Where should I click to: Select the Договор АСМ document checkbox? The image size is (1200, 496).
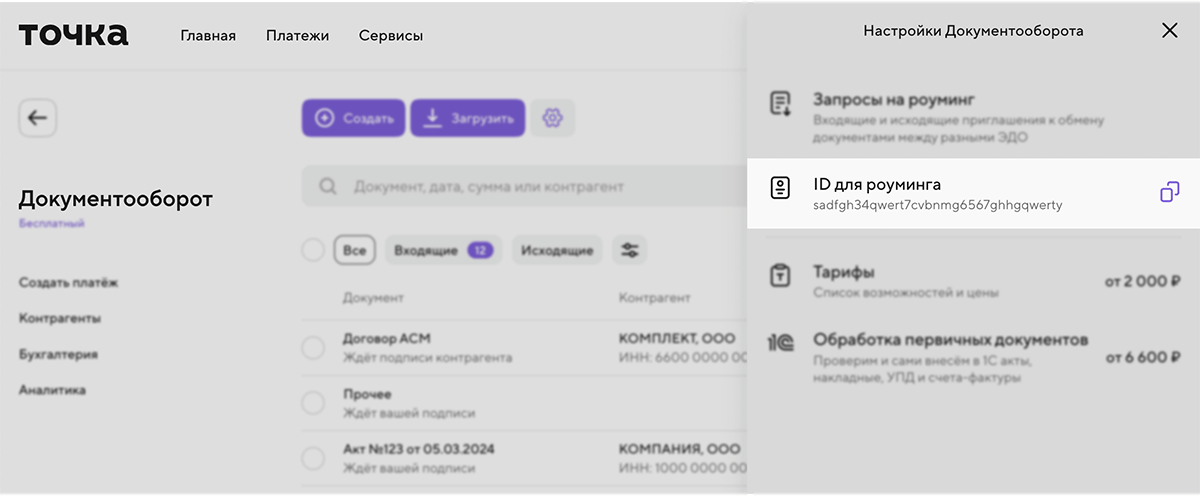[313, 347]
